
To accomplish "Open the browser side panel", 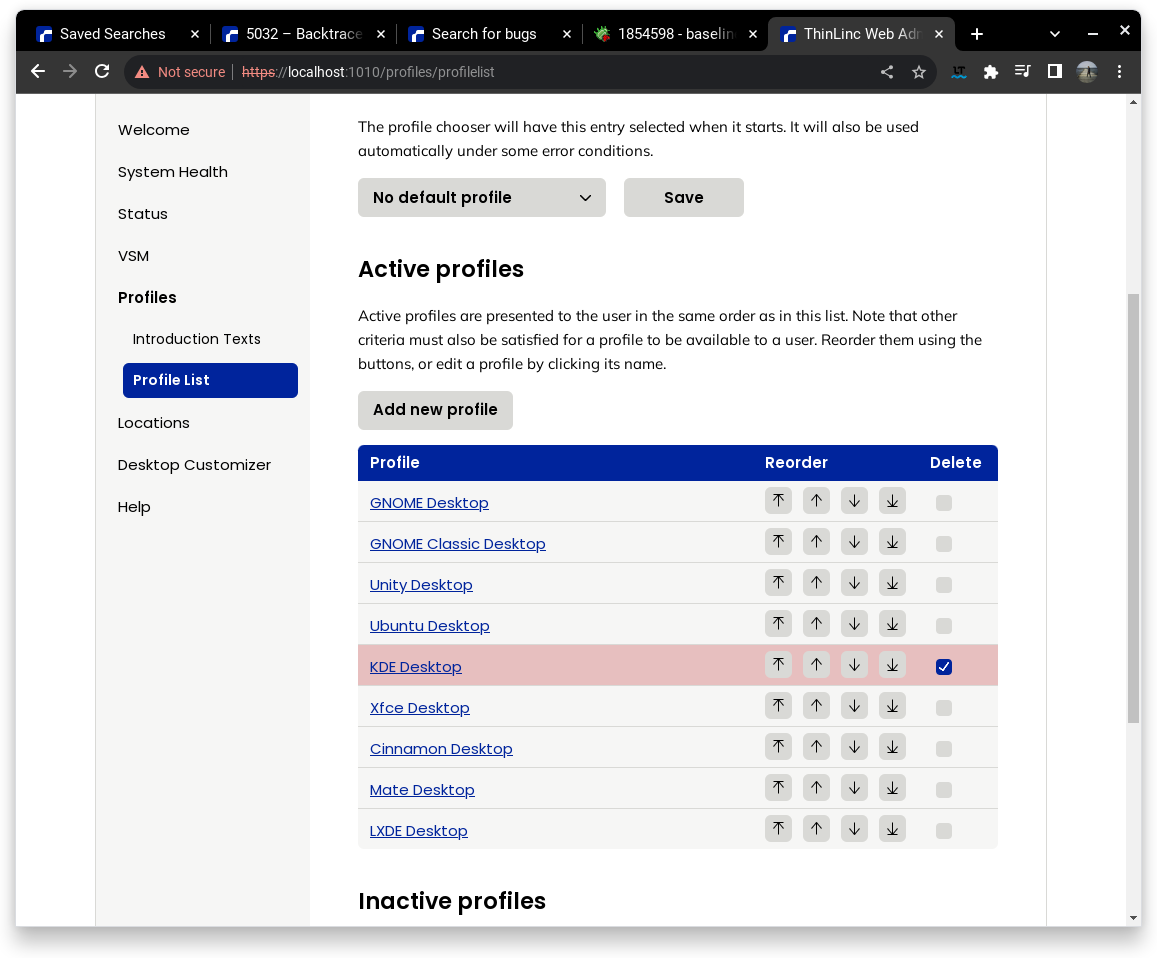I will pos(1054,72).
